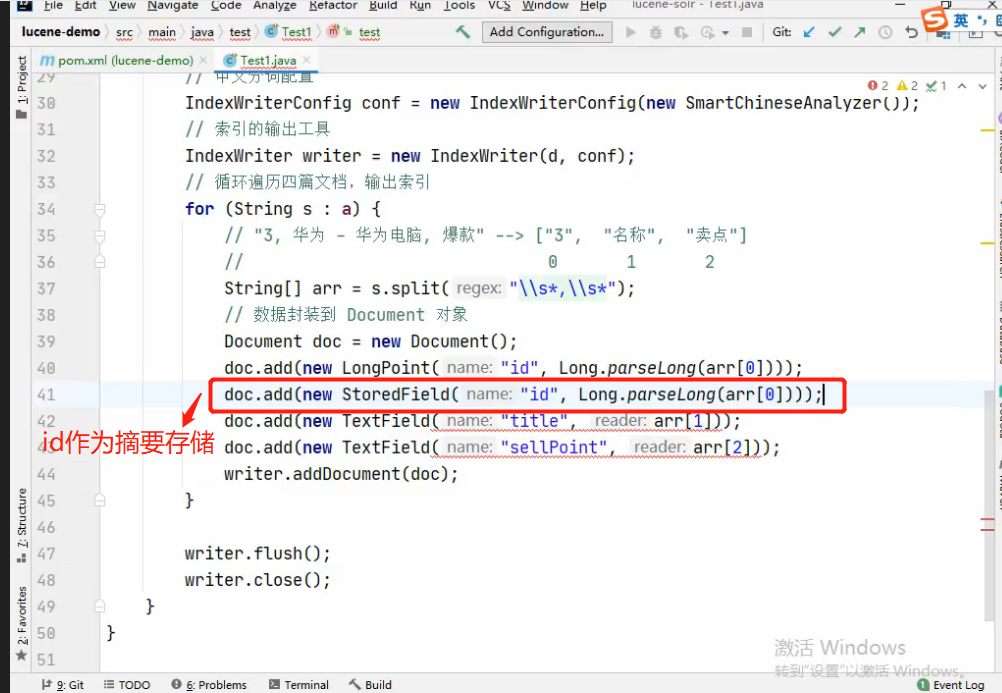Toggle comment fold marker at line 35

pyautogui.click(x=100, y=236)
